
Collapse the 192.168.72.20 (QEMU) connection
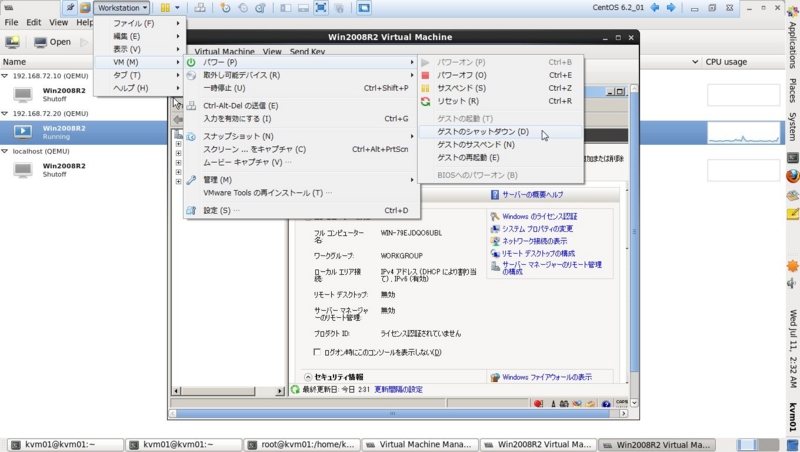click(x=5, y=113)
